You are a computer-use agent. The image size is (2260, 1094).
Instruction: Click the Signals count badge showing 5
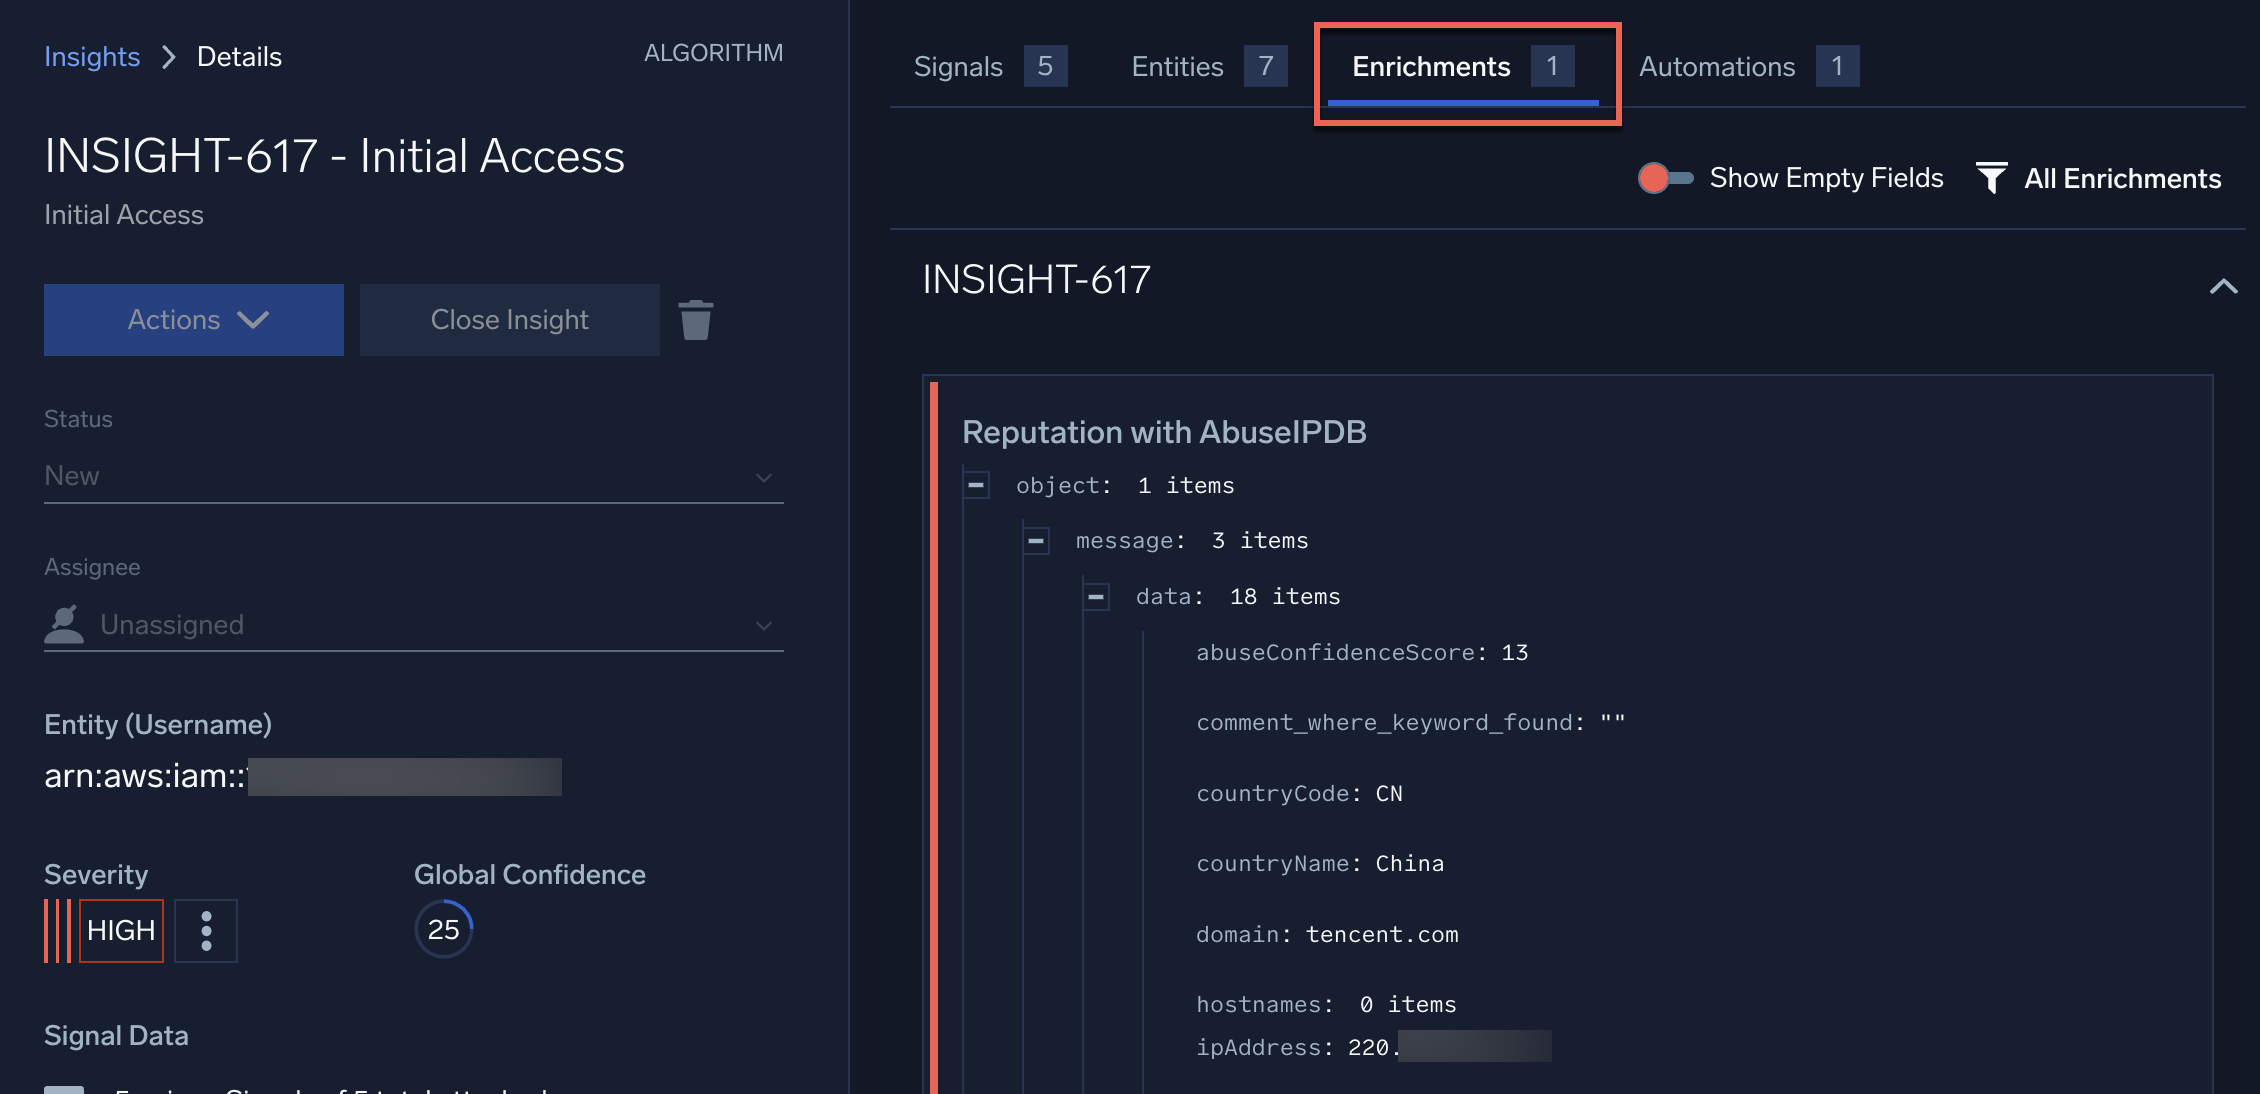(1046, 66)
